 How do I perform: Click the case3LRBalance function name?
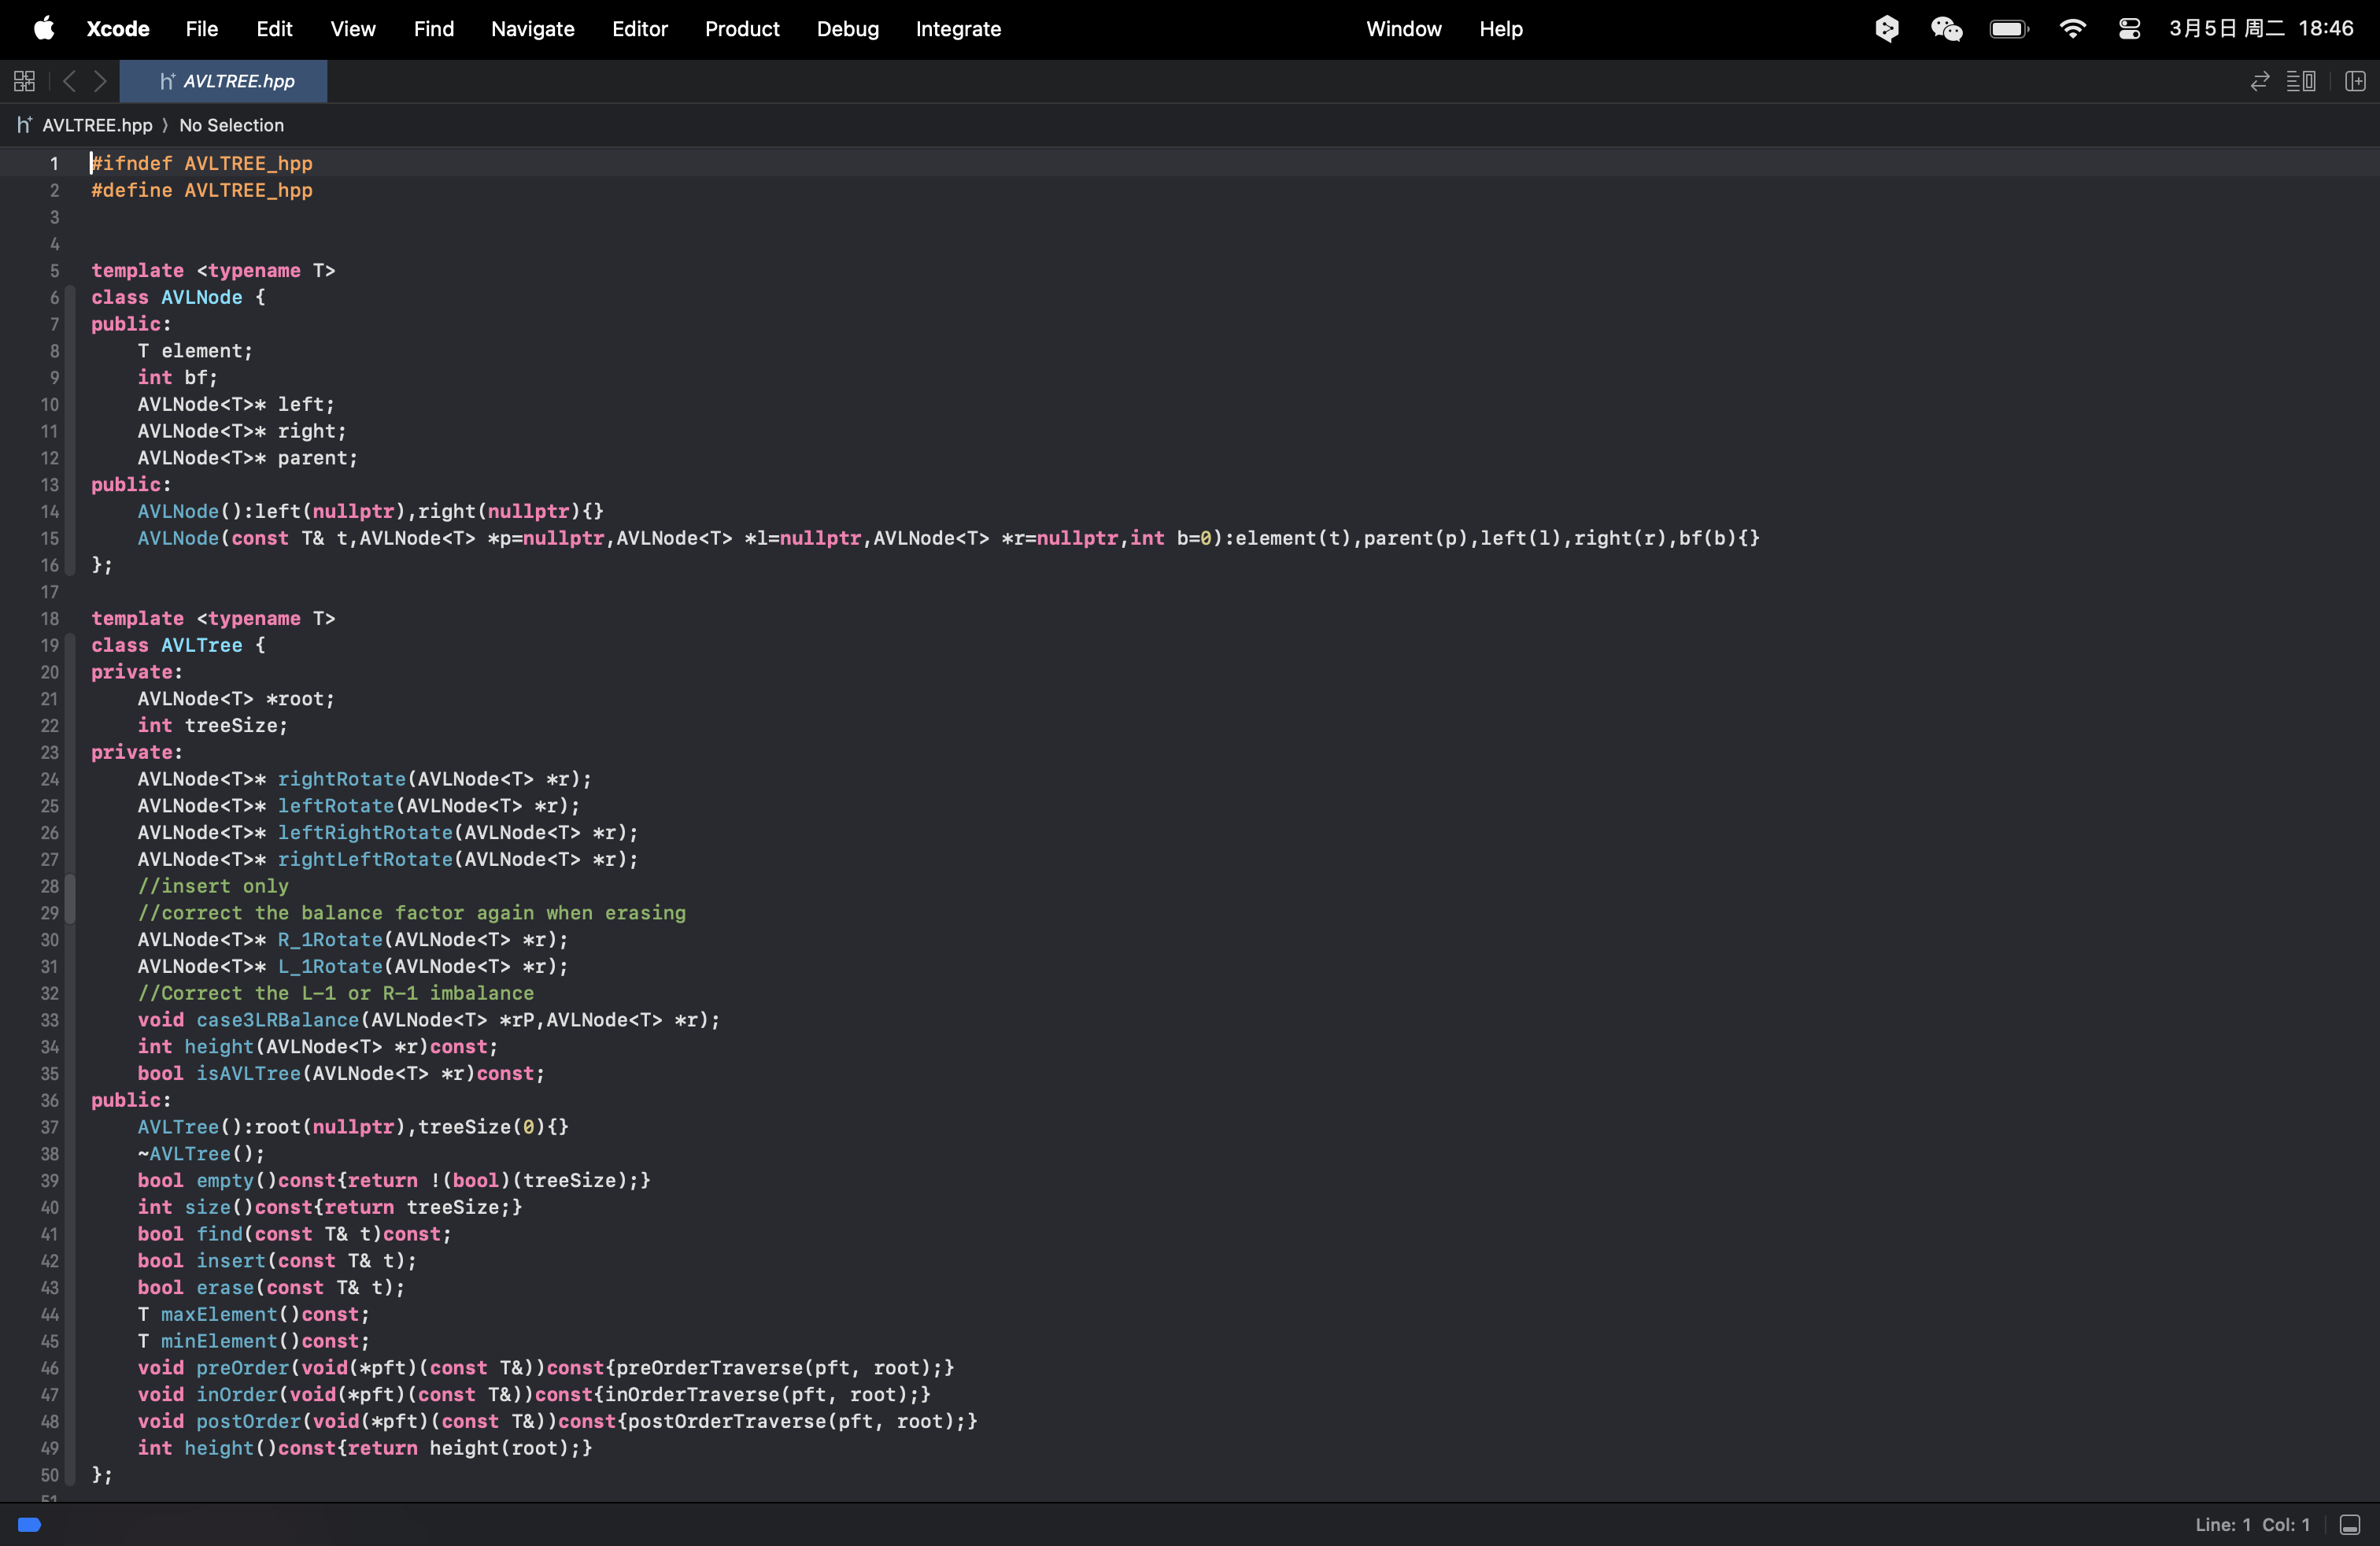[278, 1020]
